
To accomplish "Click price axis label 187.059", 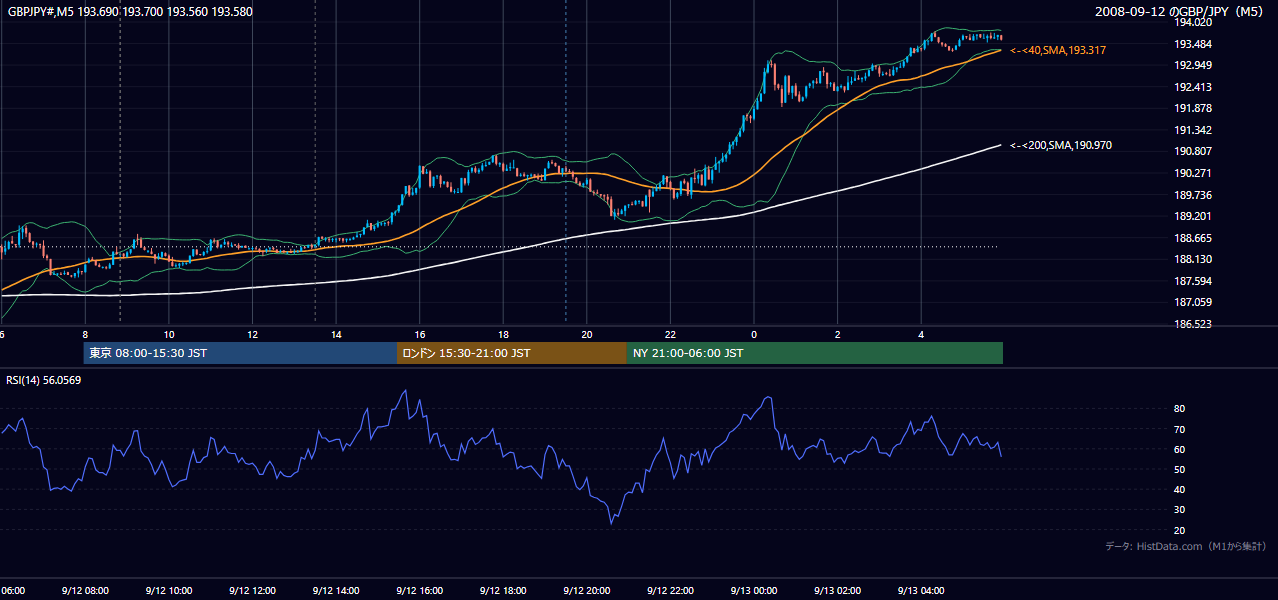I will [x=1193, y=302].
